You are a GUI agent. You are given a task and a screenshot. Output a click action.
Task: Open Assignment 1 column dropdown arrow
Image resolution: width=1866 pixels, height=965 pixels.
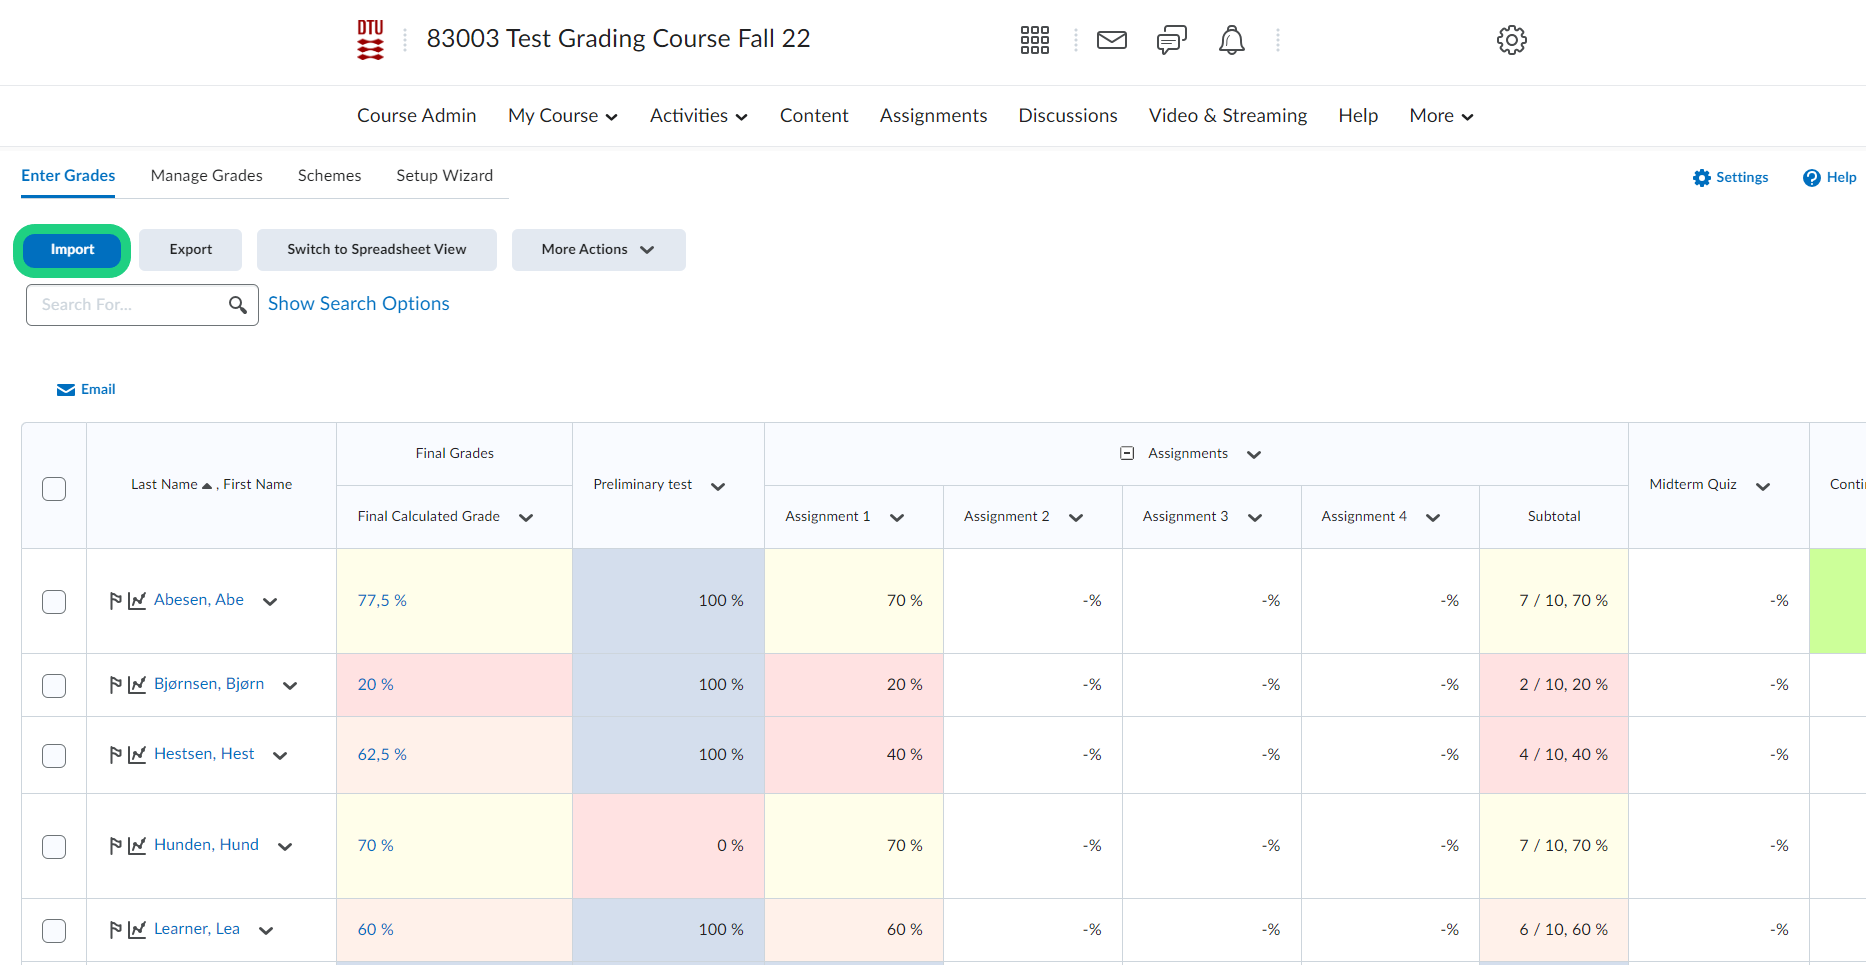(897, 518)
